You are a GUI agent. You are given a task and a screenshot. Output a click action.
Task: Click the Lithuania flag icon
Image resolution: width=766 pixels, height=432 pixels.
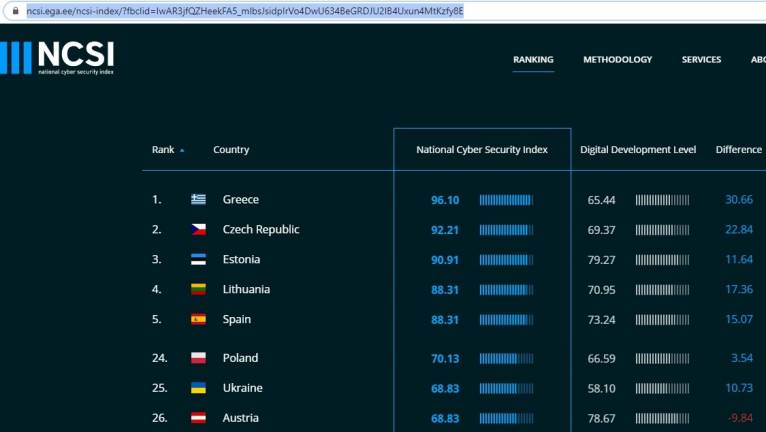pos(198,289)
